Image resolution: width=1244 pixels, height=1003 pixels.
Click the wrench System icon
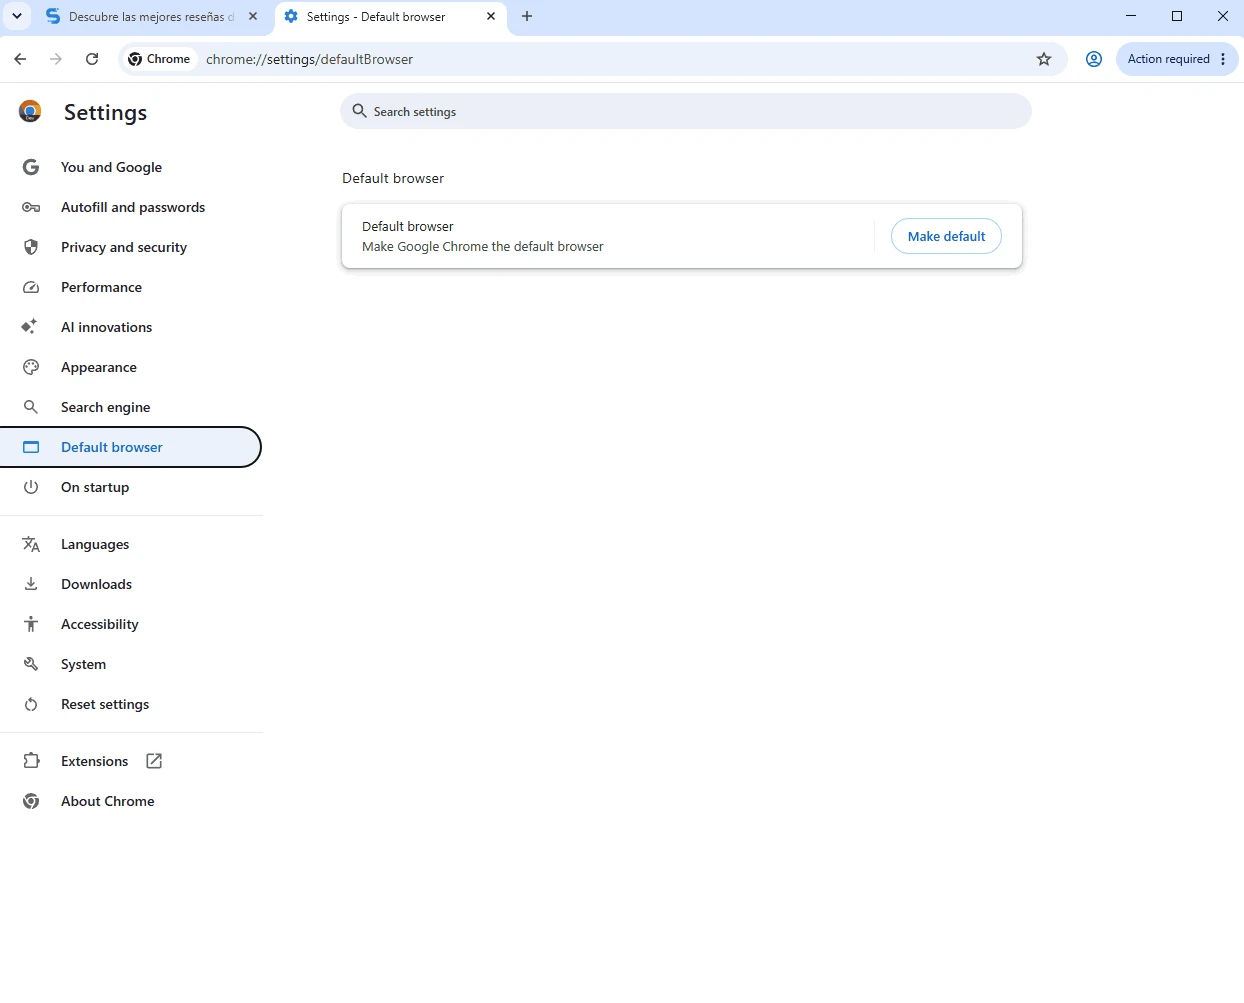tap(31, 664)
